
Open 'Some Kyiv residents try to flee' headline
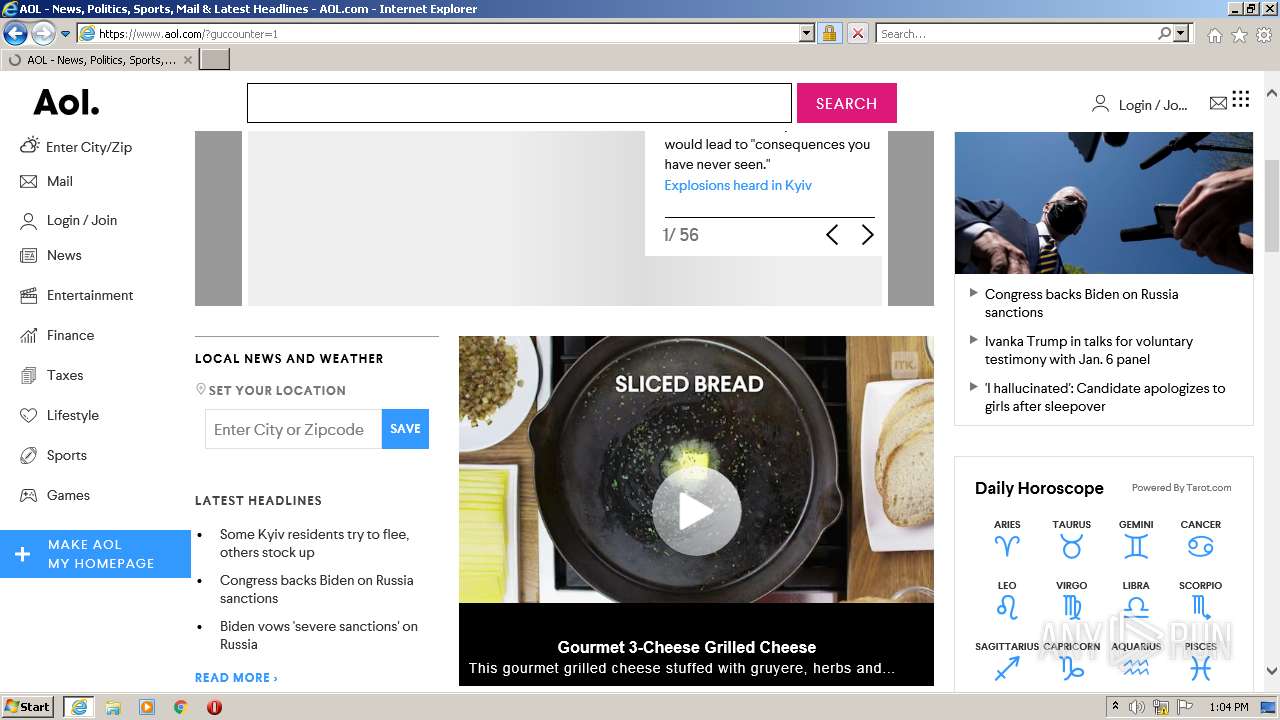[x=314, y=543]
